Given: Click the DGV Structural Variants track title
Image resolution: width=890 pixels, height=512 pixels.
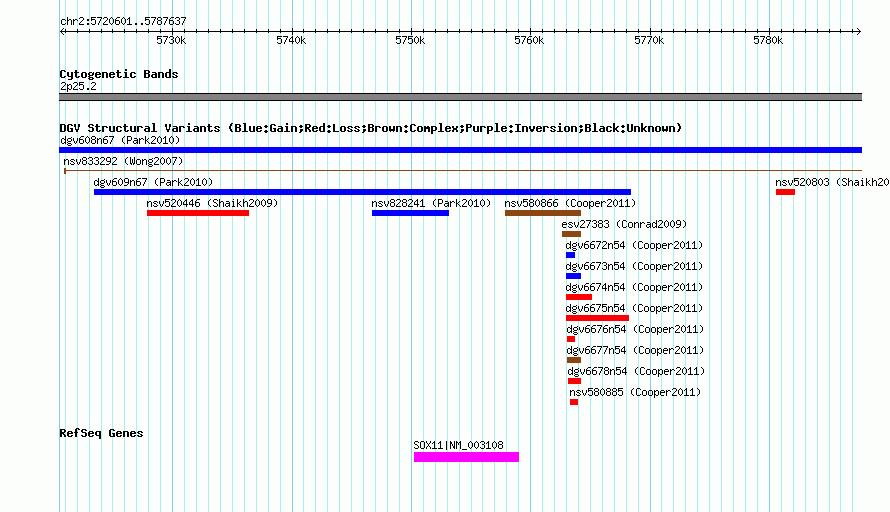Looking at the screenshot, I should [371, 128].
